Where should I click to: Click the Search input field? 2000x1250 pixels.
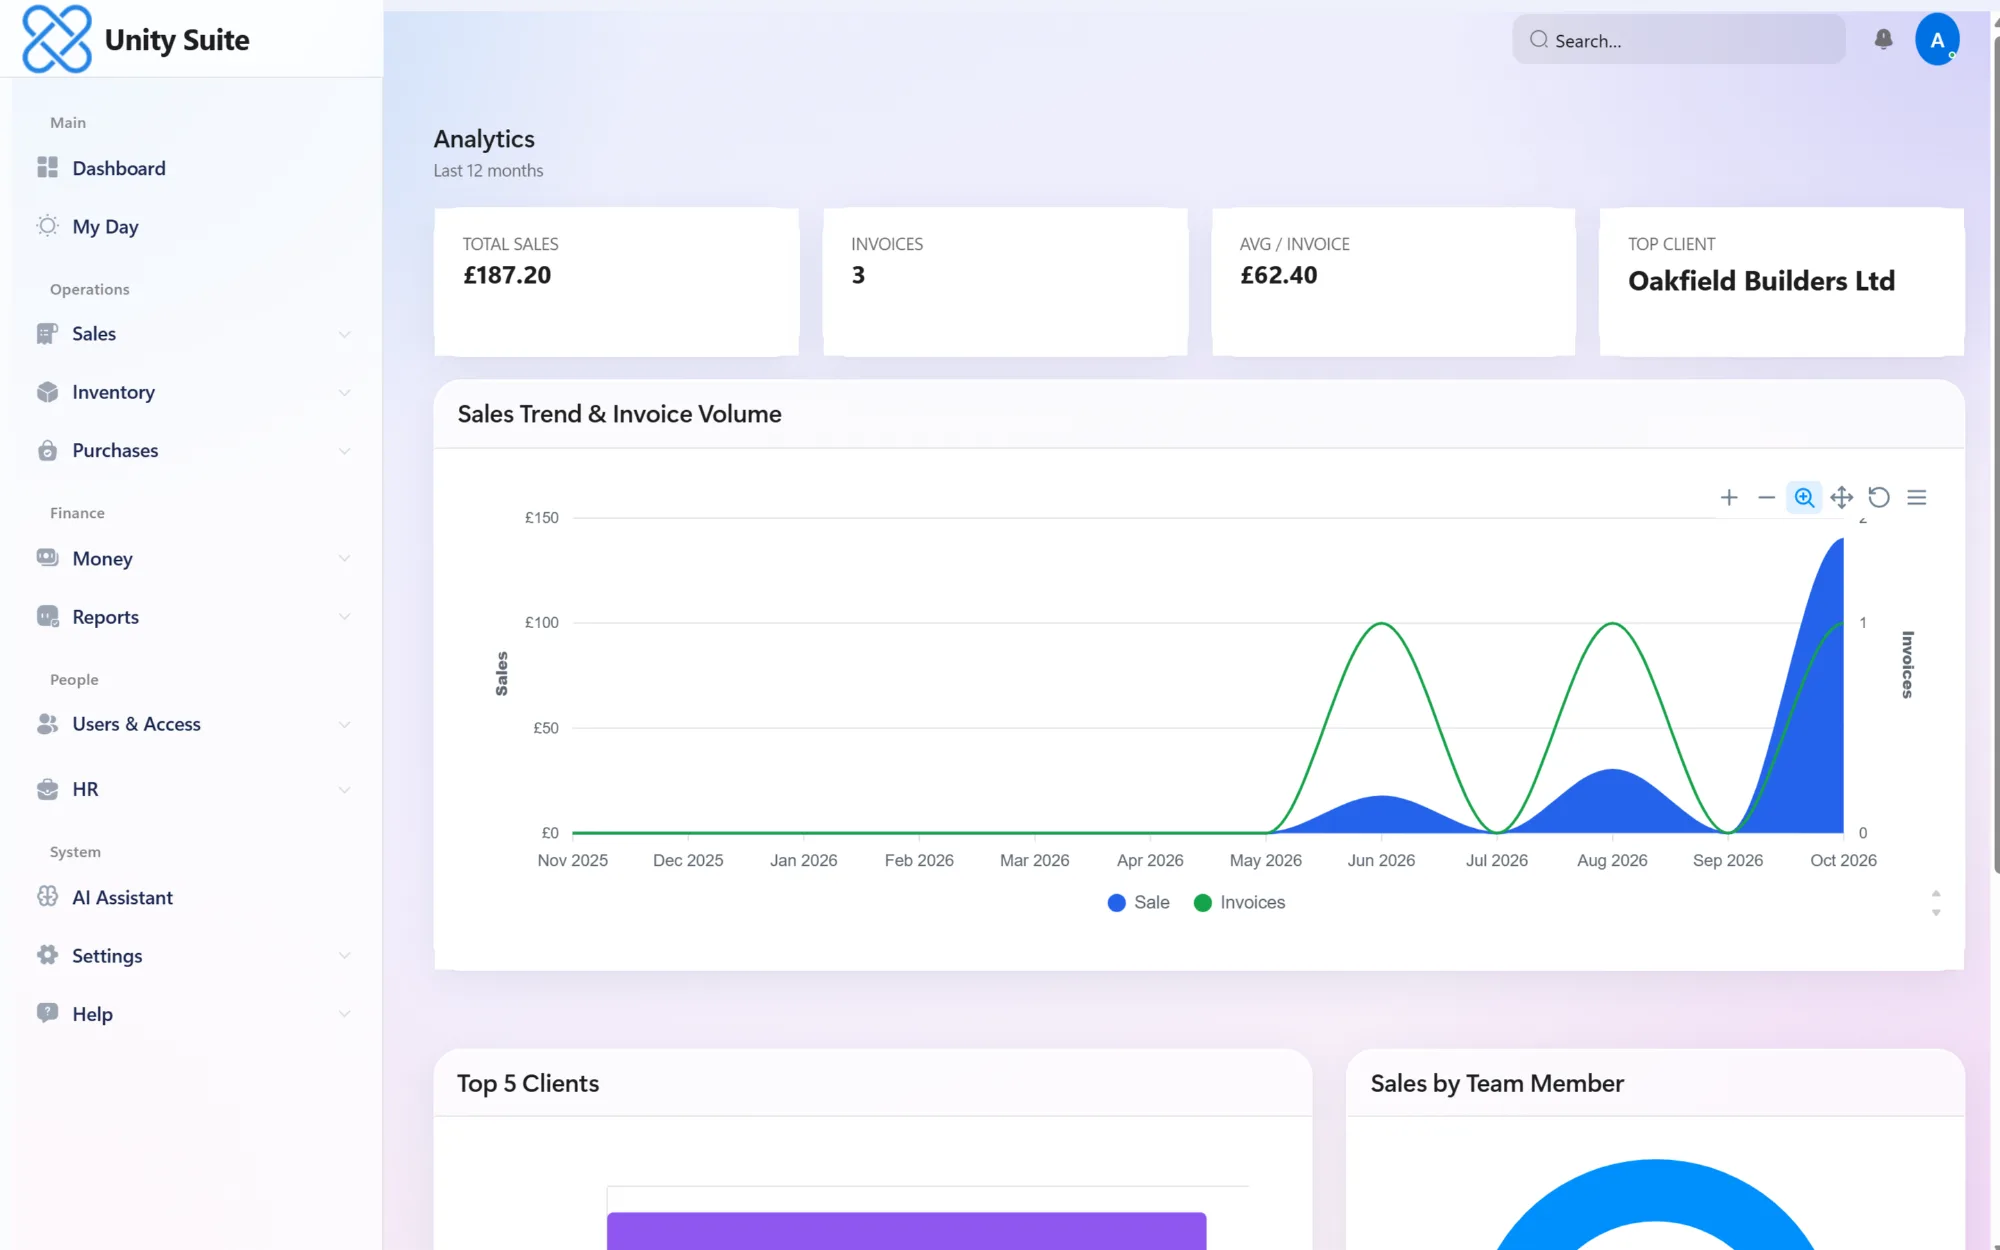[1679, 40]
